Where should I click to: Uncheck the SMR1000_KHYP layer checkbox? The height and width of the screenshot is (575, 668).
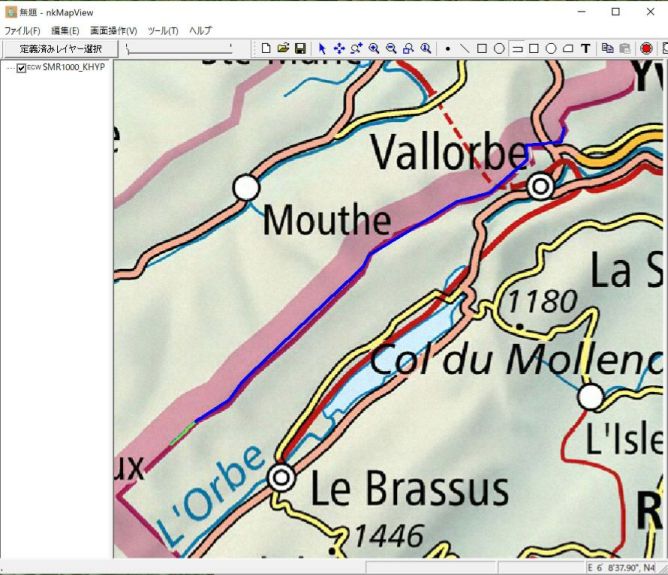[22, 68]
